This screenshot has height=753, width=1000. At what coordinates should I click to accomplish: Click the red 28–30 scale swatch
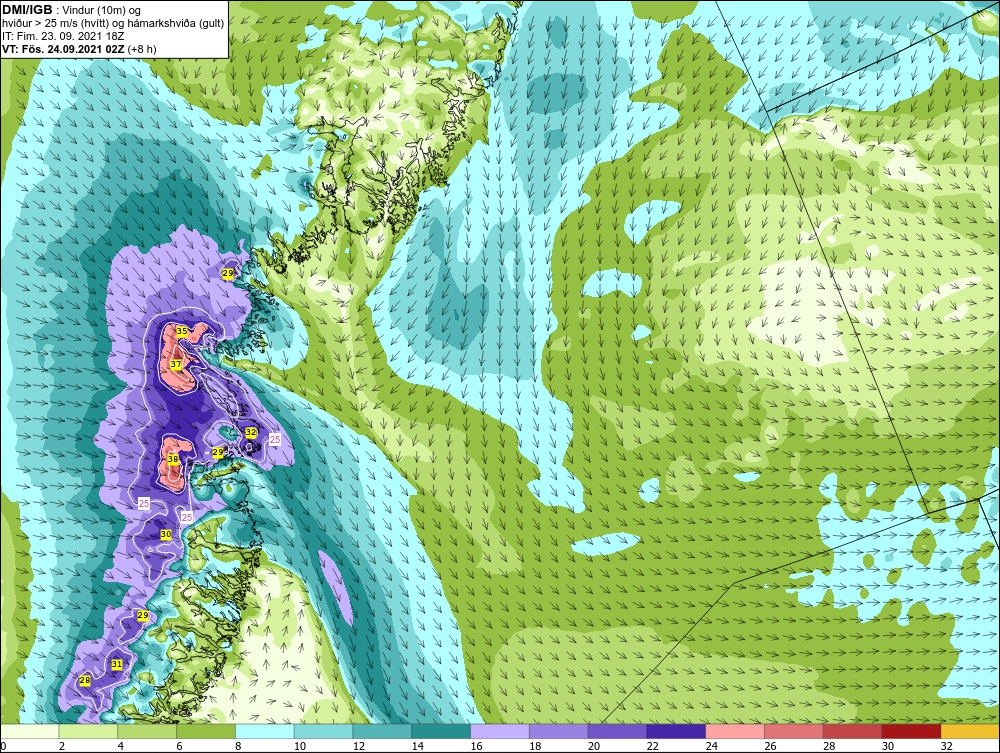pyautogui.click(x=853, y=731)
